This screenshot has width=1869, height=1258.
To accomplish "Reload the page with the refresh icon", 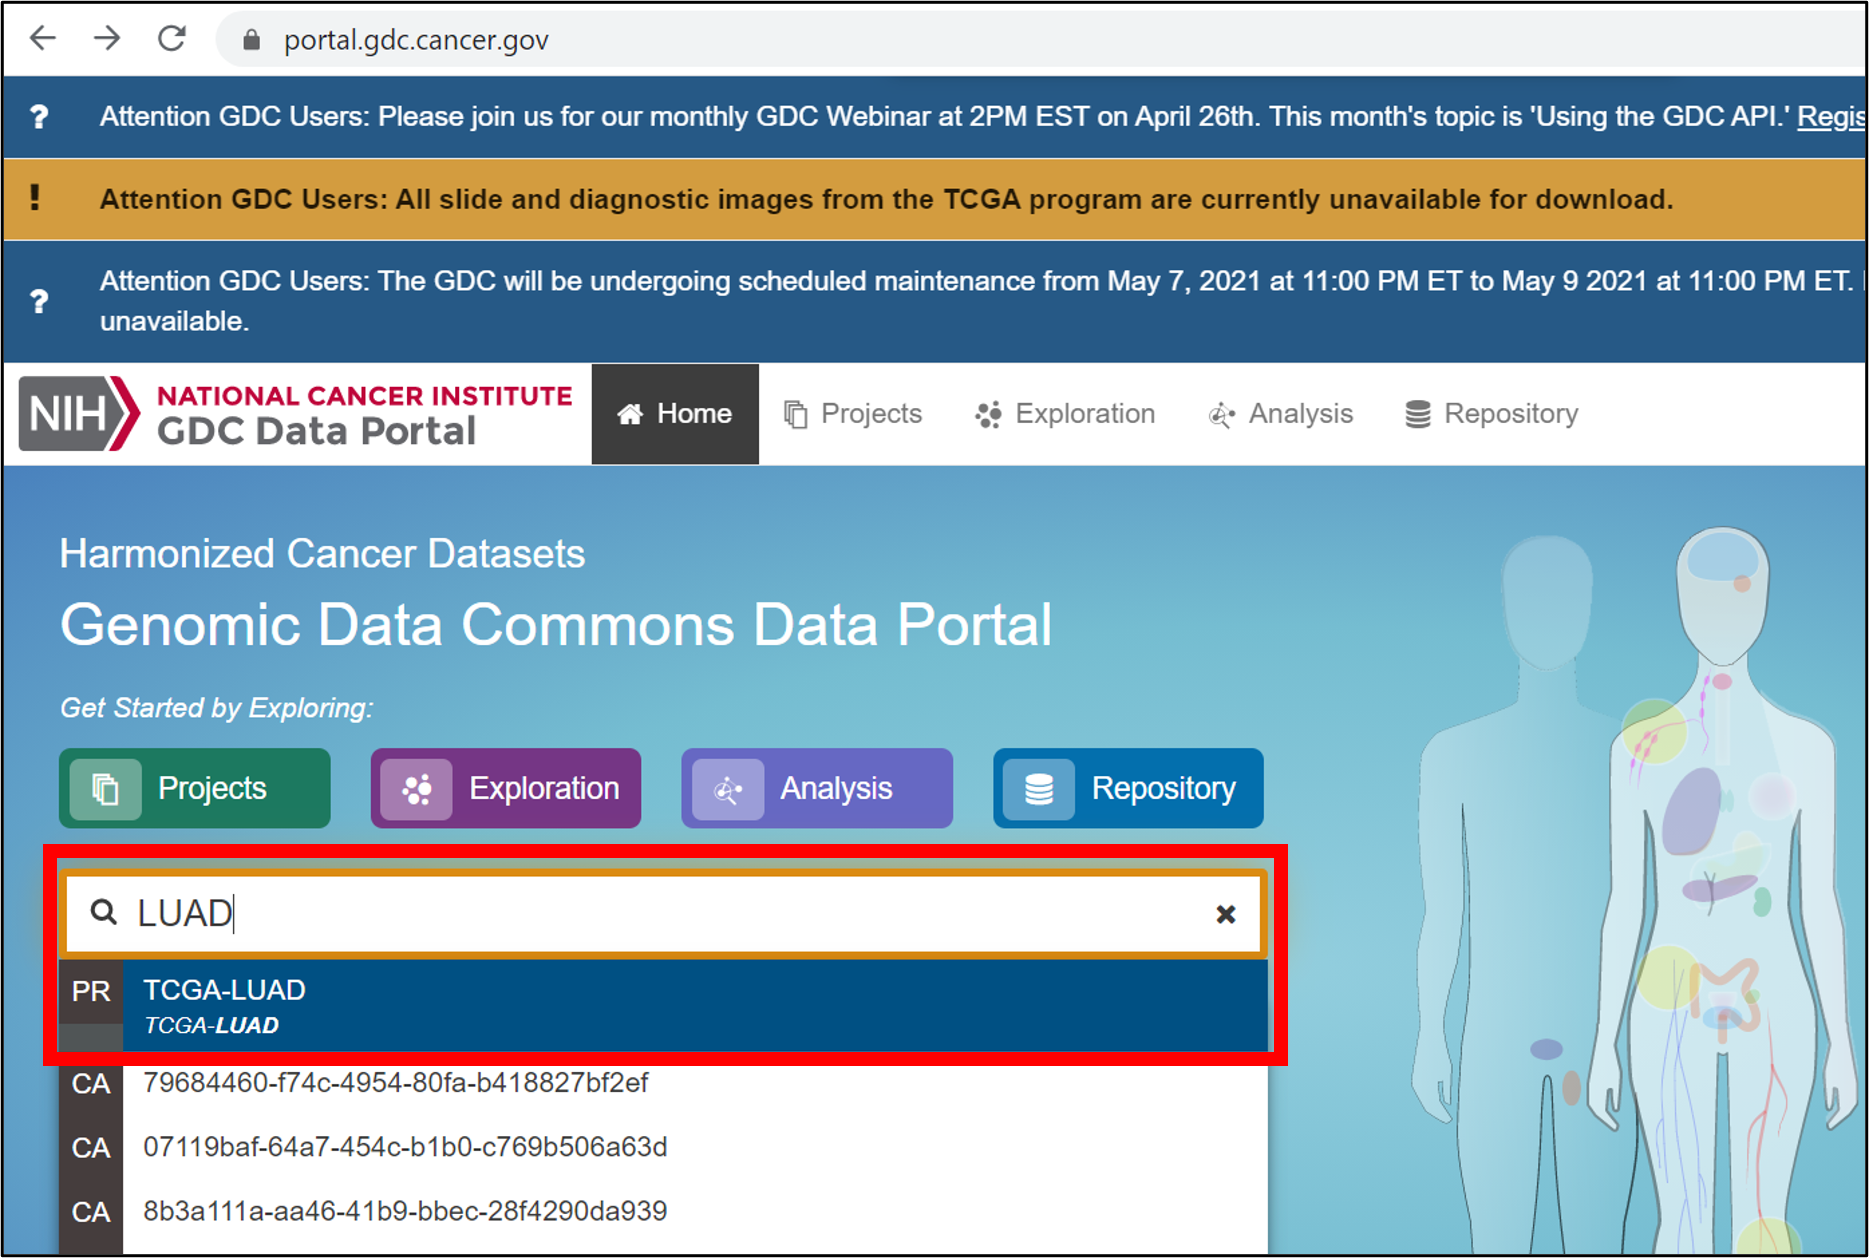I will point(172,39).
